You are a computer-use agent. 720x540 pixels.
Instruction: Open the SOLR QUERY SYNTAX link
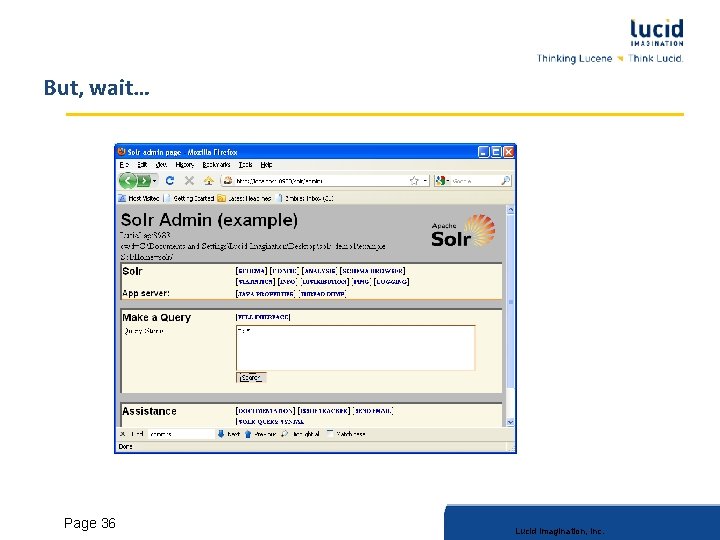point(270,422)
